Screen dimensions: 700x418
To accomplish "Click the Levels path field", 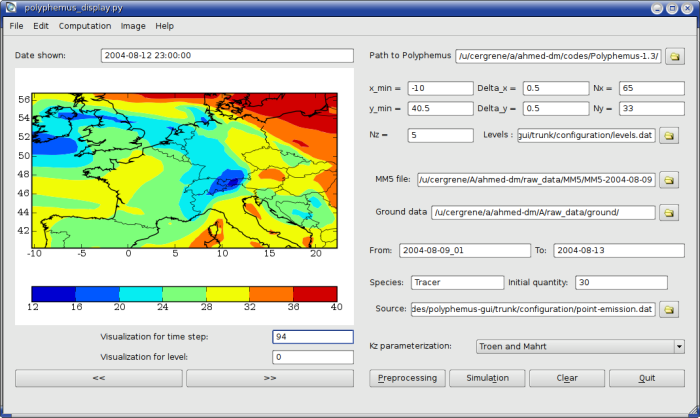I will tap(587, 135).
